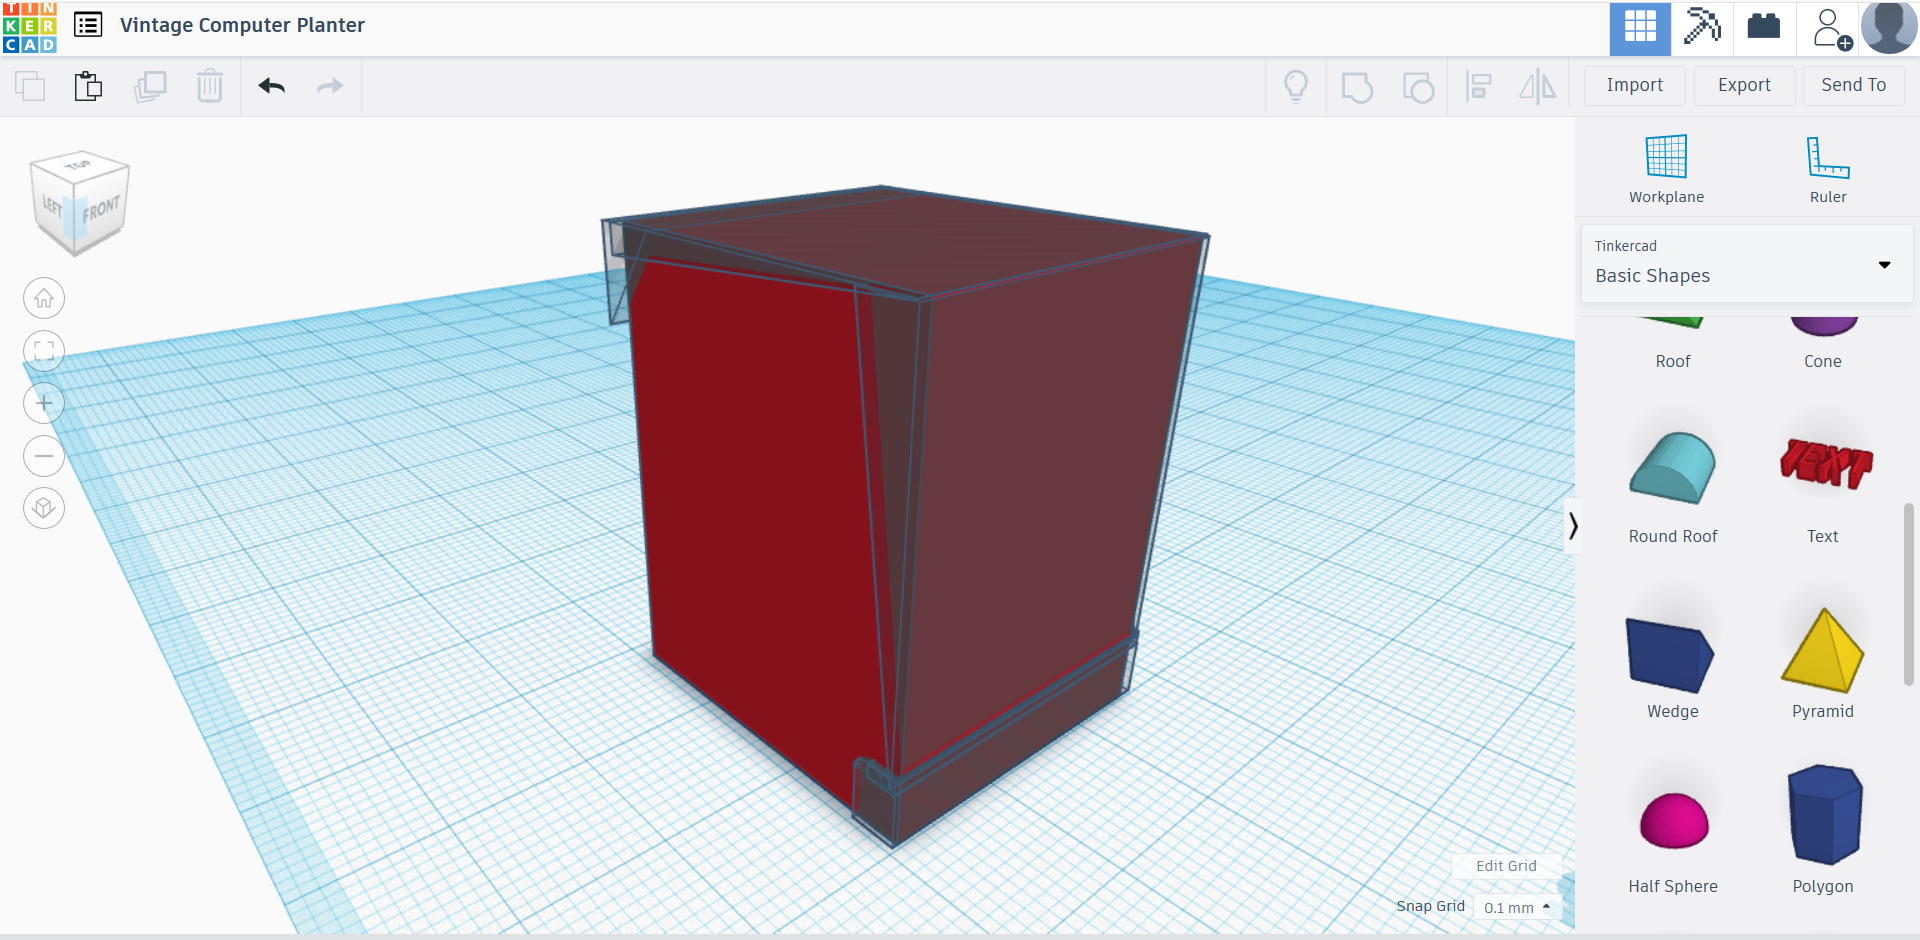Switch to the 3D design grid view
Image resolution: width=1920 pixels, height=940 pixels.
coord(1640,27)
